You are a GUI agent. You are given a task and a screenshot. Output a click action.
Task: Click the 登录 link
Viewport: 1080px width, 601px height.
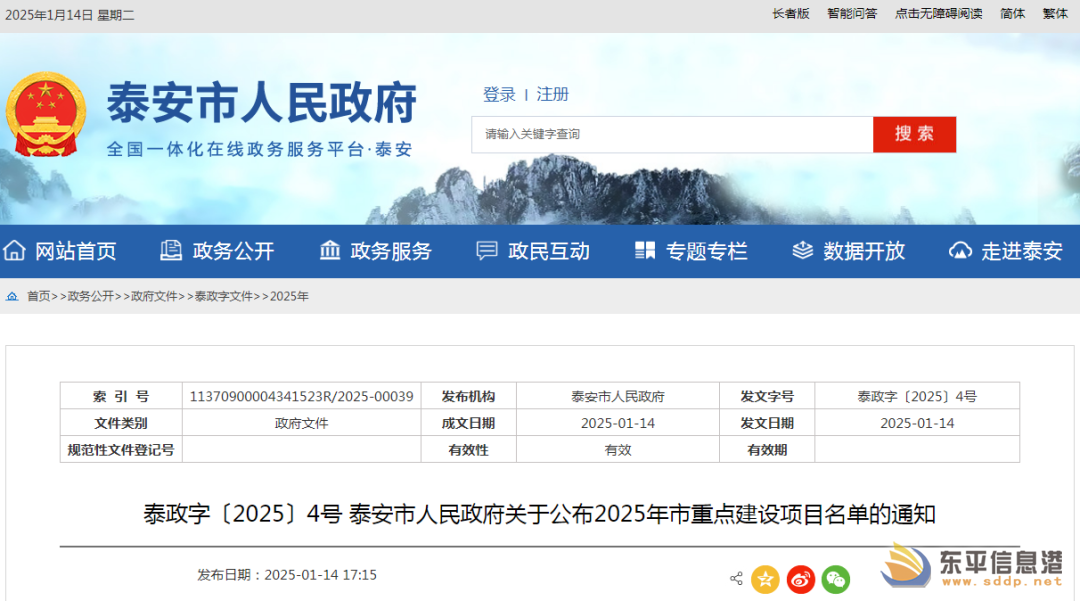(x=499, y=94)
